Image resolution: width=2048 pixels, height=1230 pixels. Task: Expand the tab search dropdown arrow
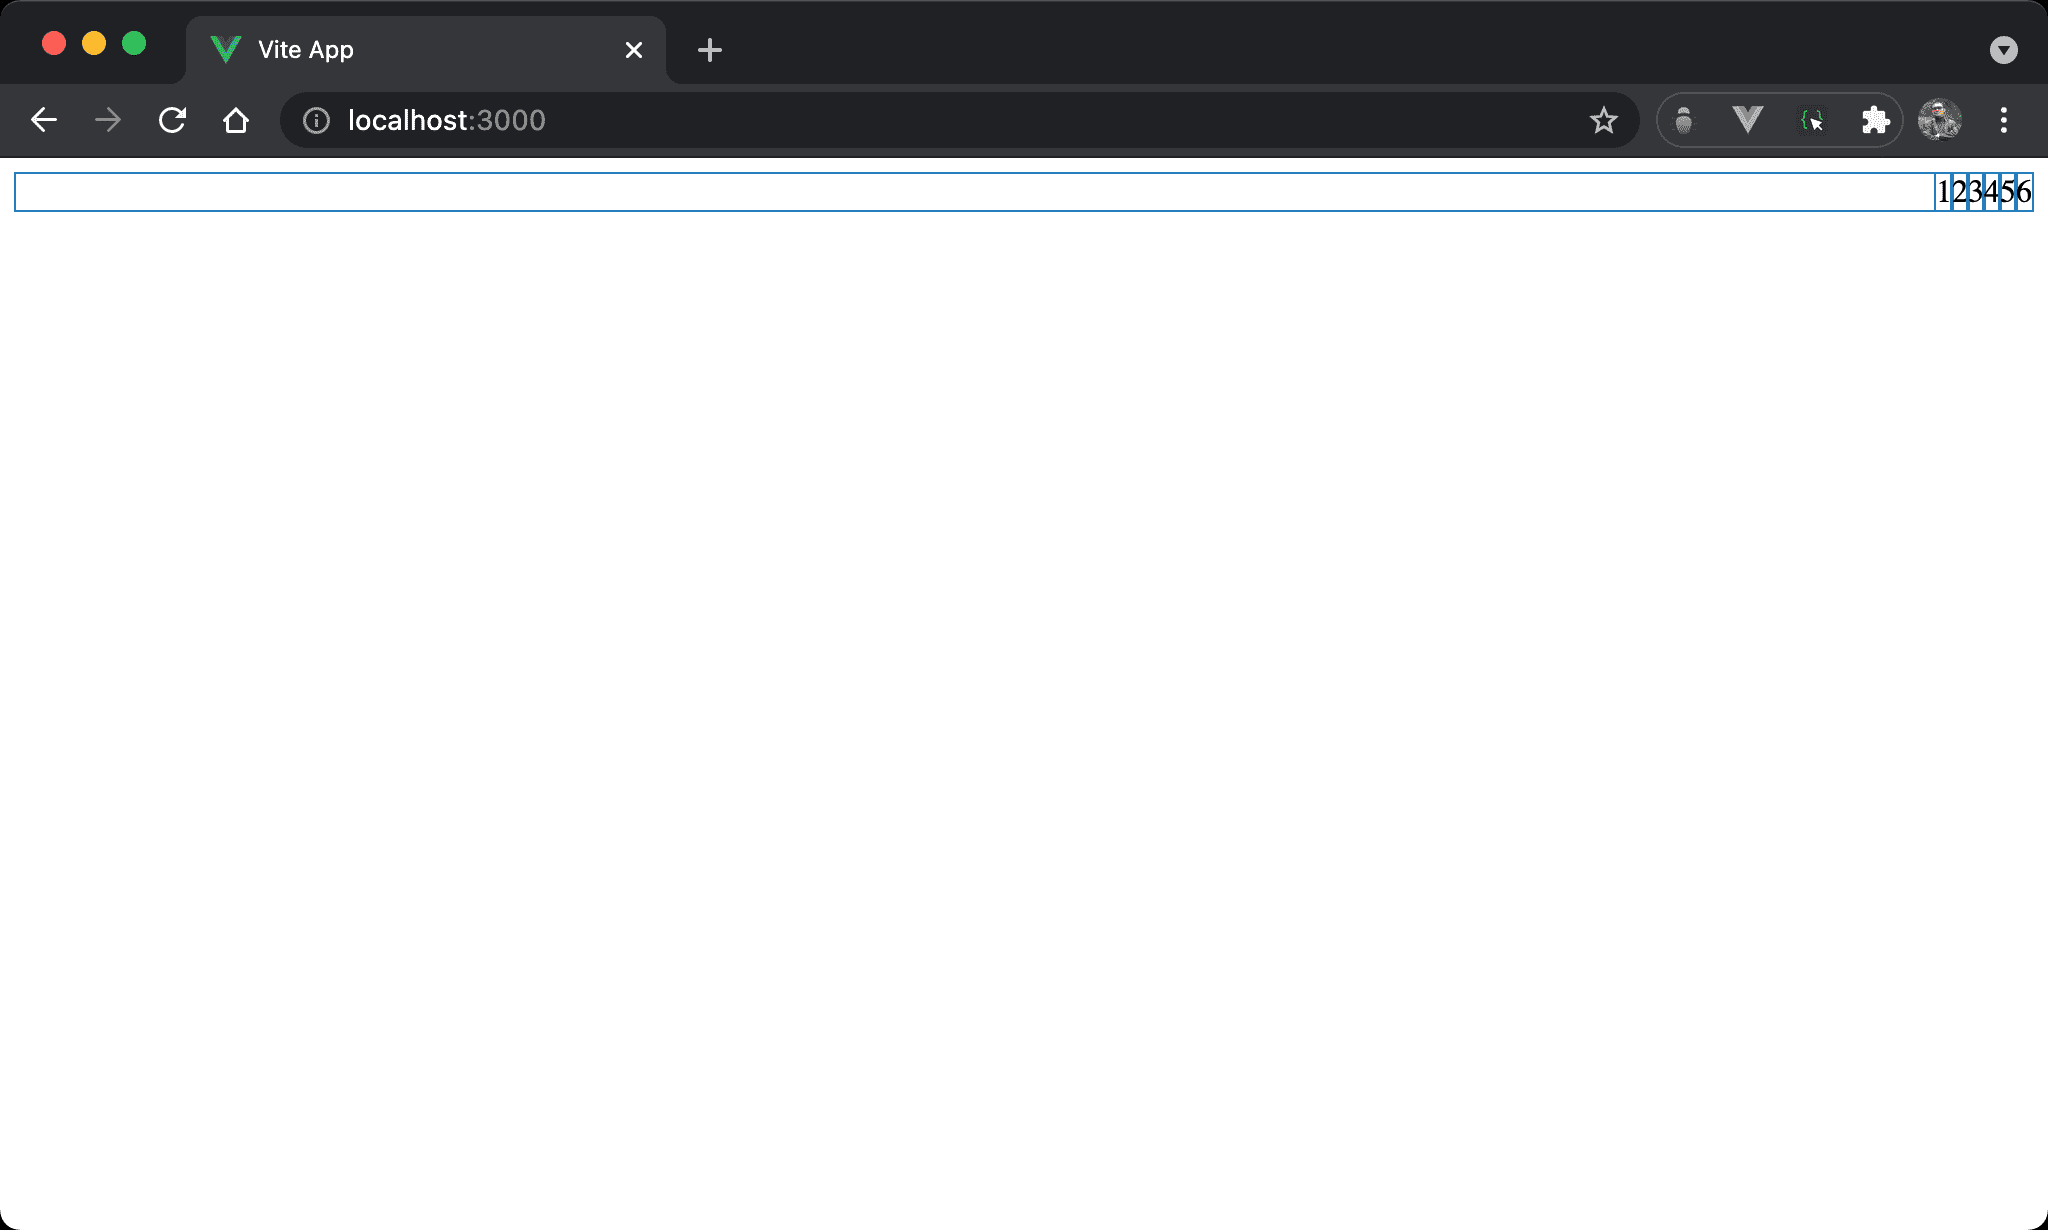[x=2003, y=50]
